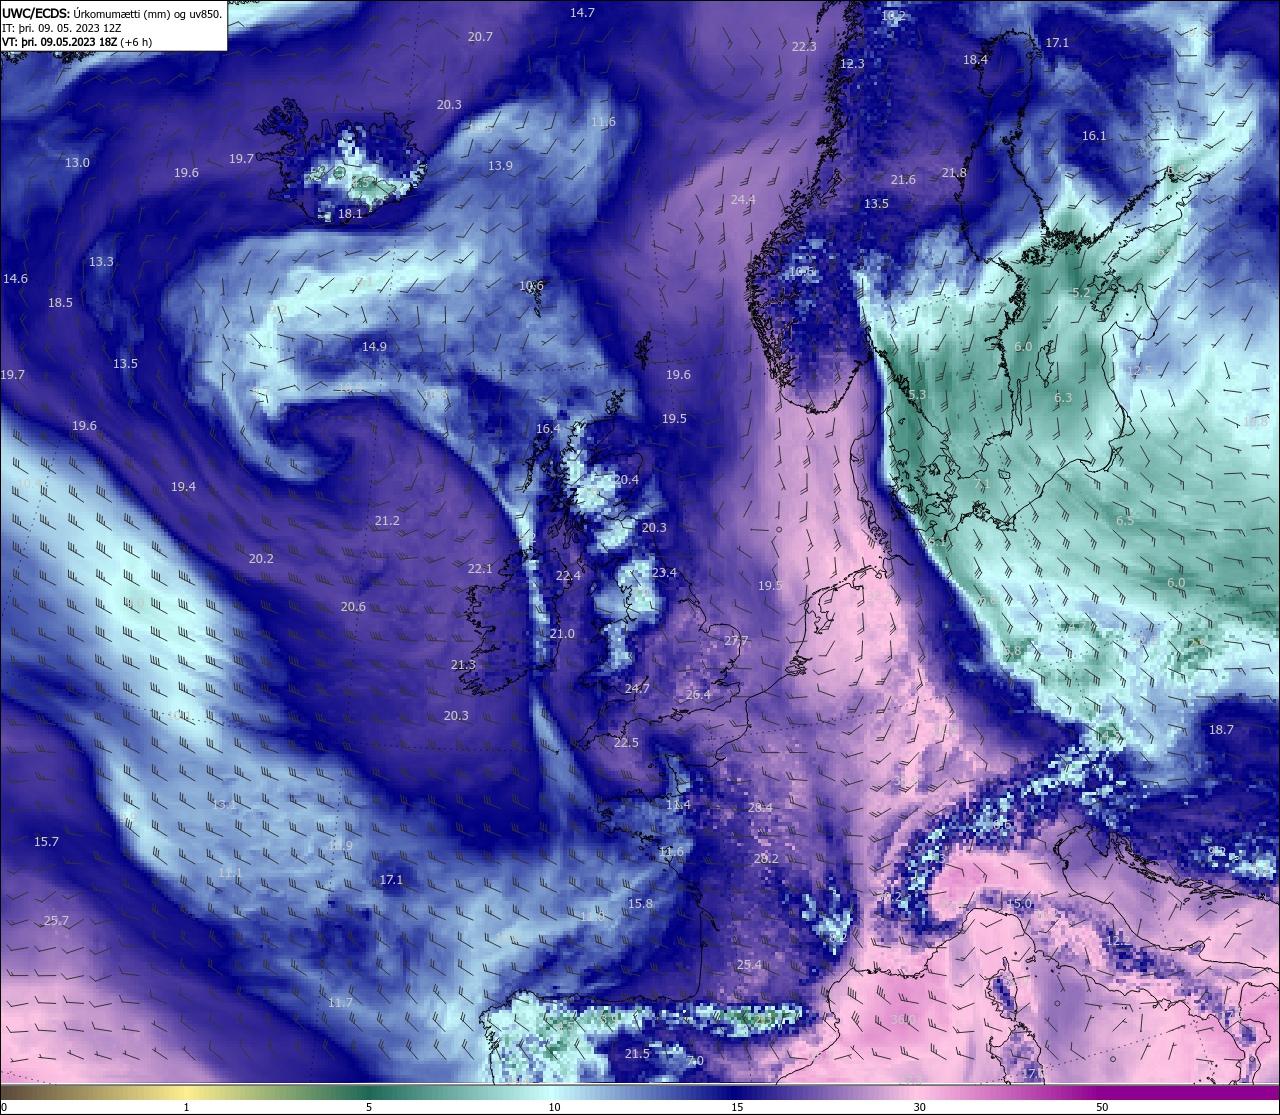The height and width of the screenshot is (1115, 1280).
Task: Click the map value '12.3' over northern Norway
Action: click(852, 64)
